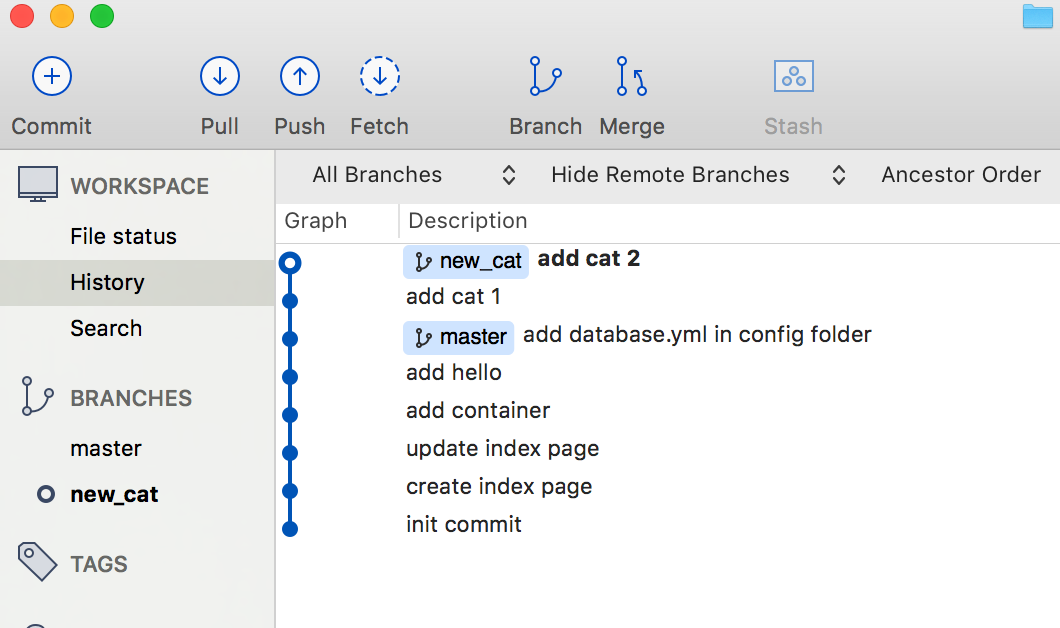Image resolution: width=1060 pixels, height=628 pixels.
Task: Select the Pull icon
Action: click(219, 76)
